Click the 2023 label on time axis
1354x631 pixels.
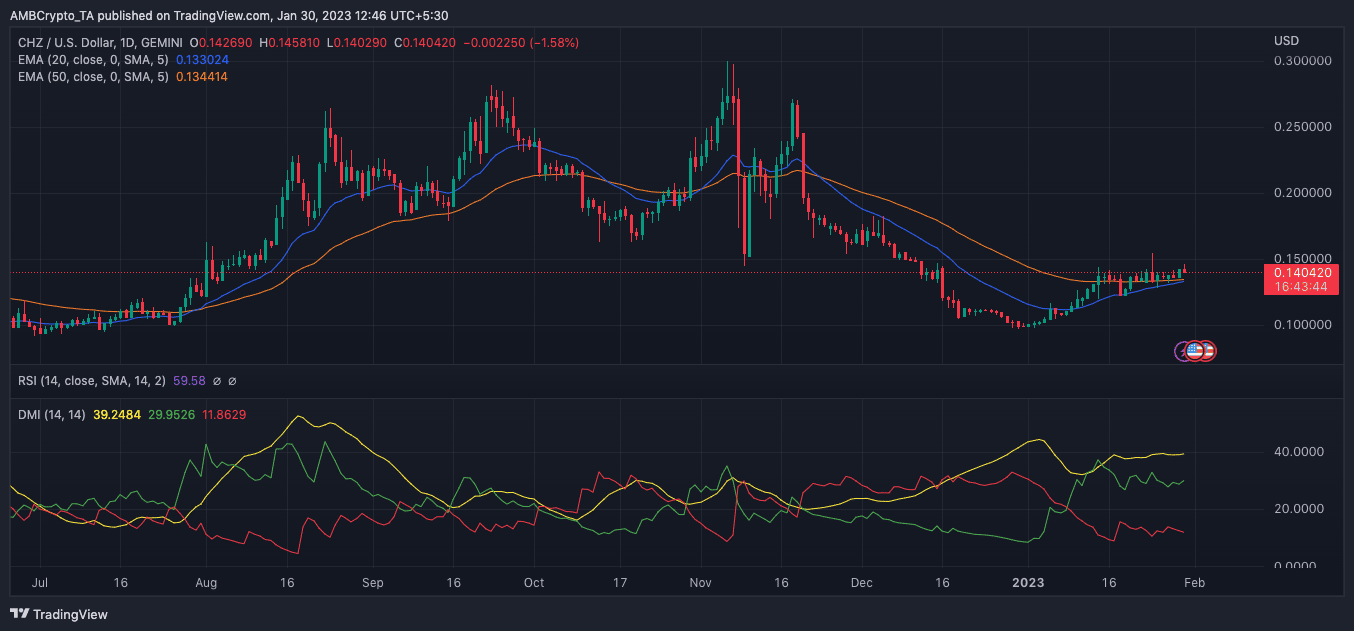click(x=1029, y=581)
